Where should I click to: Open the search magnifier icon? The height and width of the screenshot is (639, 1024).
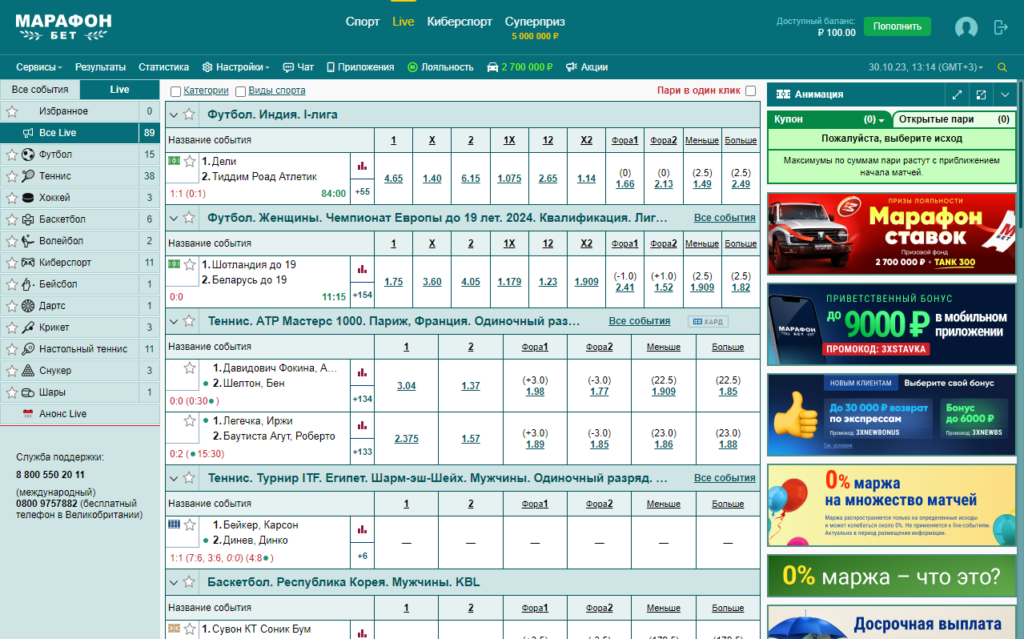(x=1002, y=67)
